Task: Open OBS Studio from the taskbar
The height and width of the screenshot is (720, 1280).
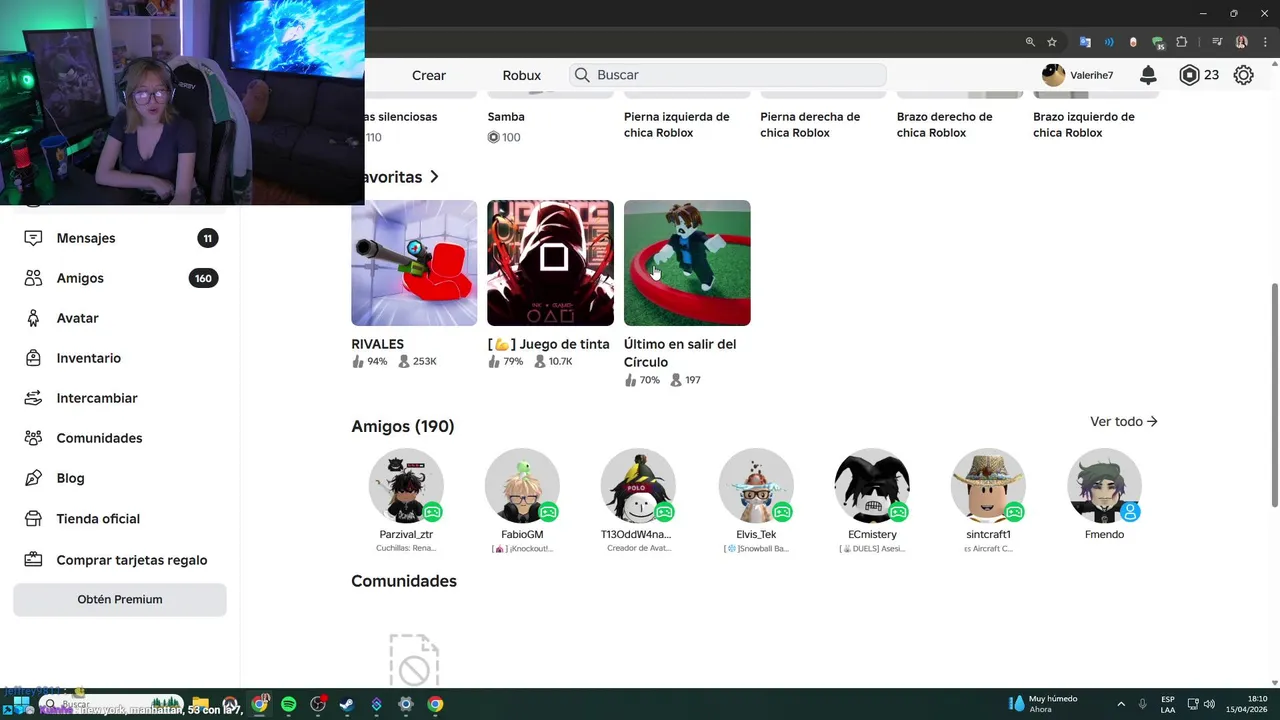Action: (x=318, y=704)
